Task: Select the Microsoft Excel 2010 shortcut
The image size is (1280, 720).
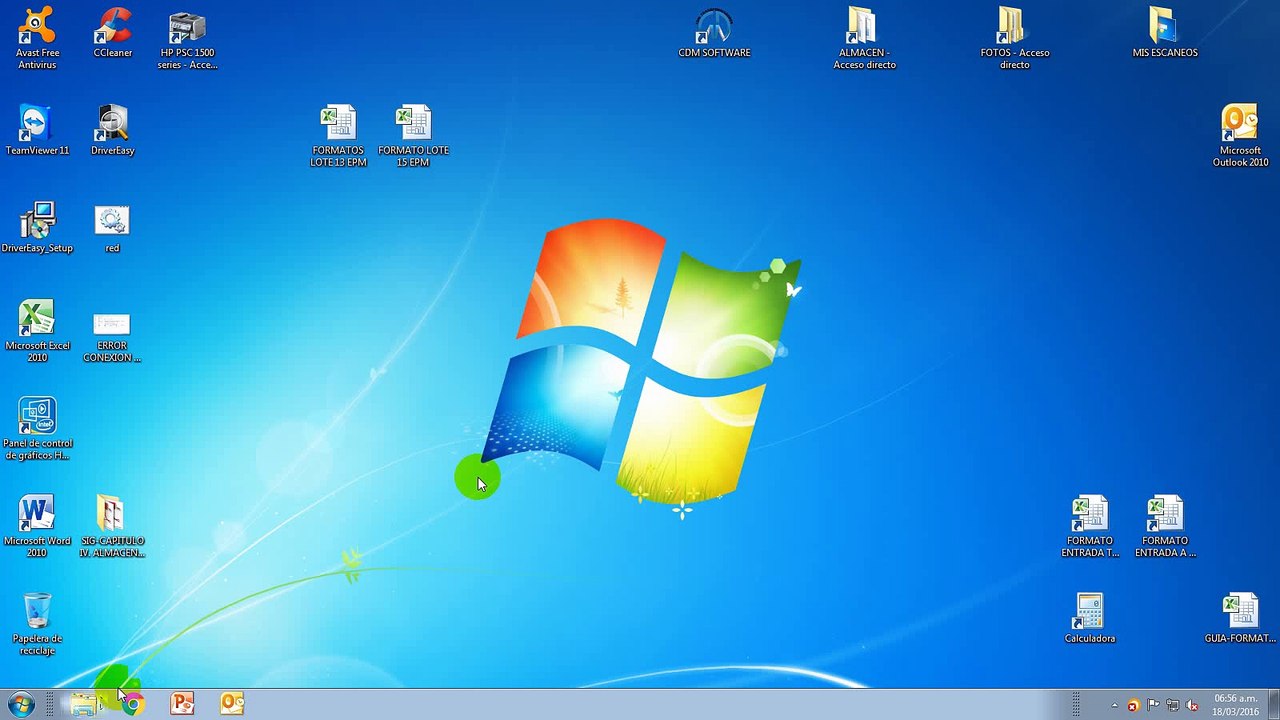Action: (37, 331)
